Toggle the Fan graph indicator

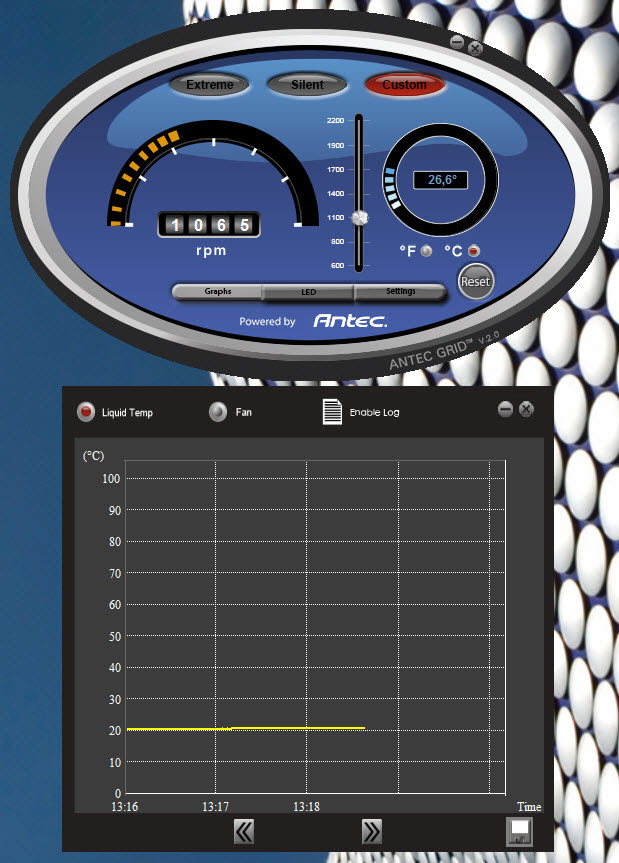[218, 412]
